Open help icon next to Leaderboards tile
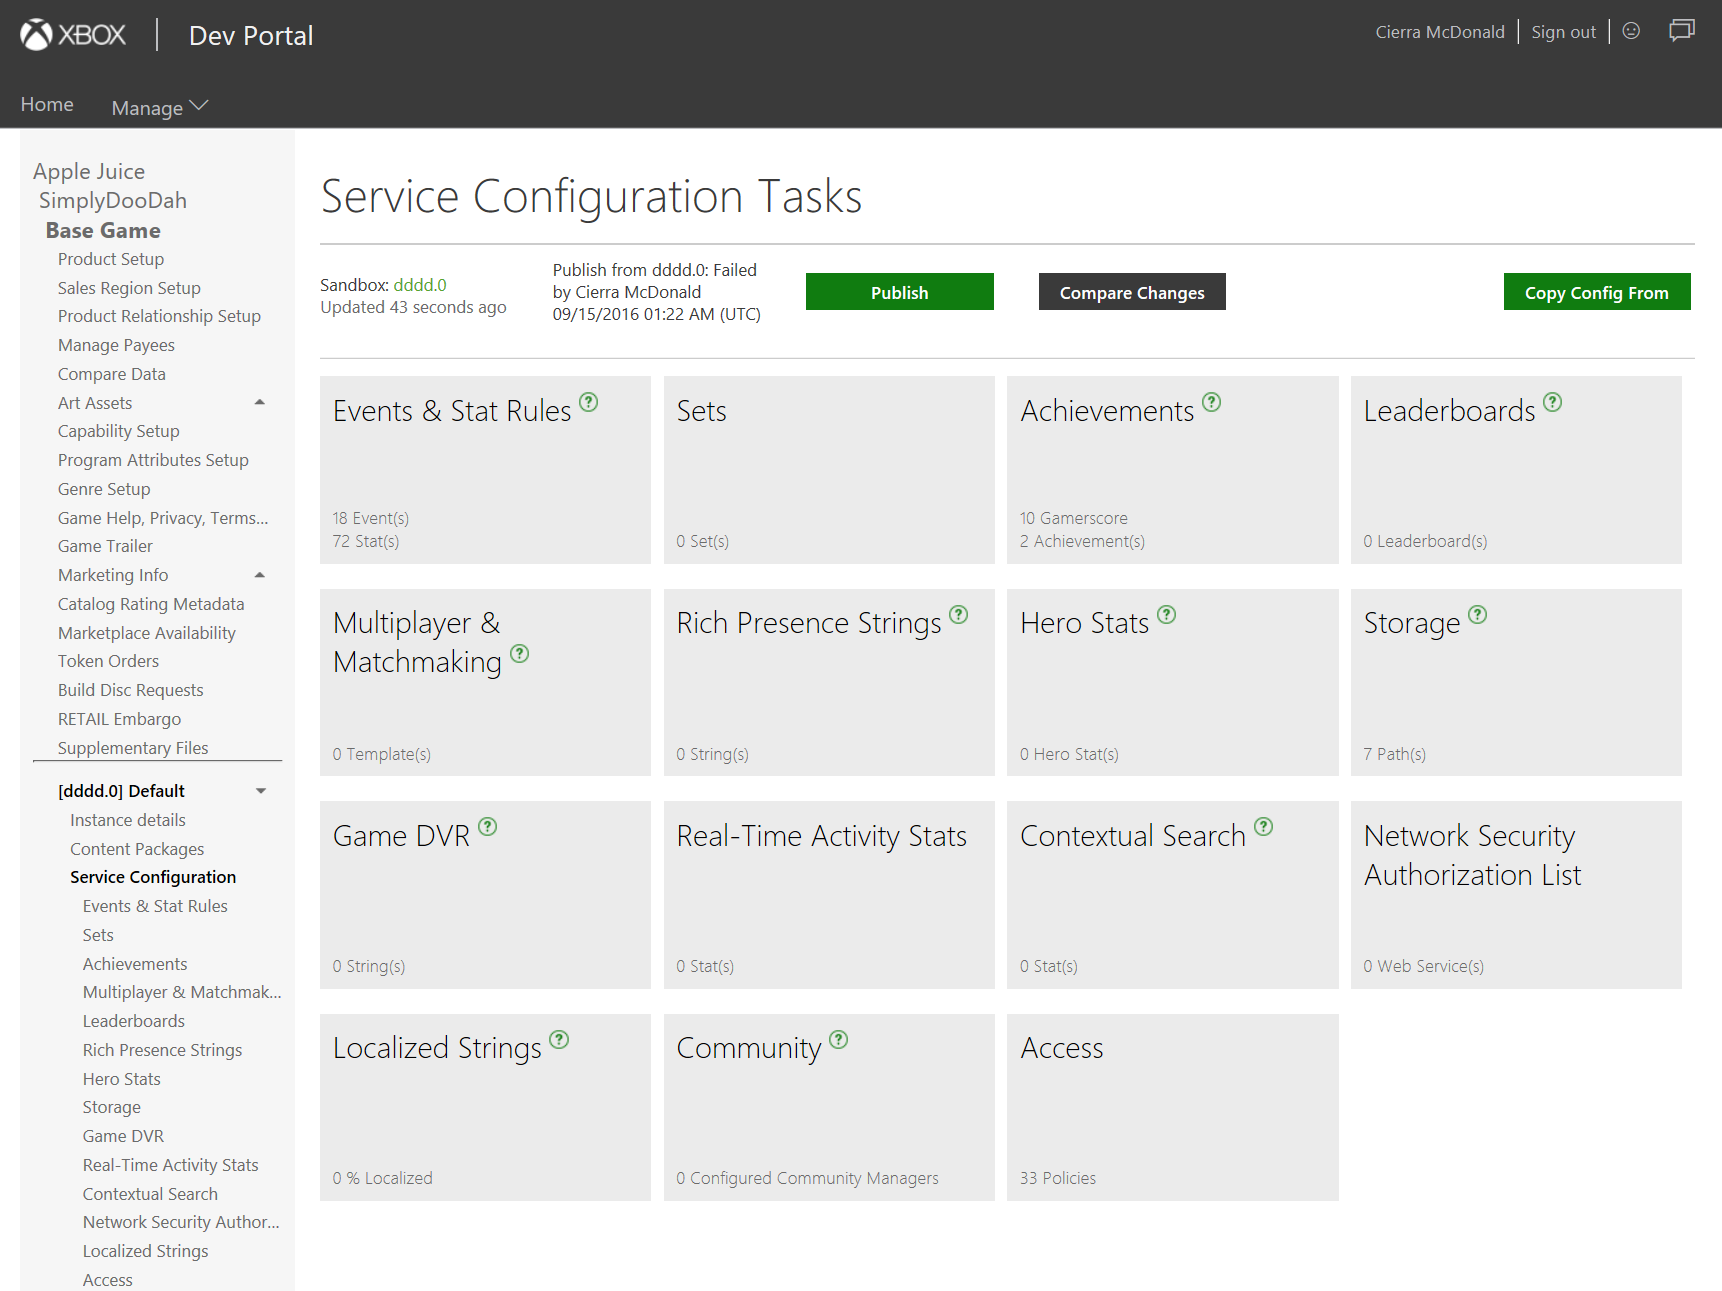Image resolution: width=1722 pixels, height=1291 pixels. tap(1553, 402)
